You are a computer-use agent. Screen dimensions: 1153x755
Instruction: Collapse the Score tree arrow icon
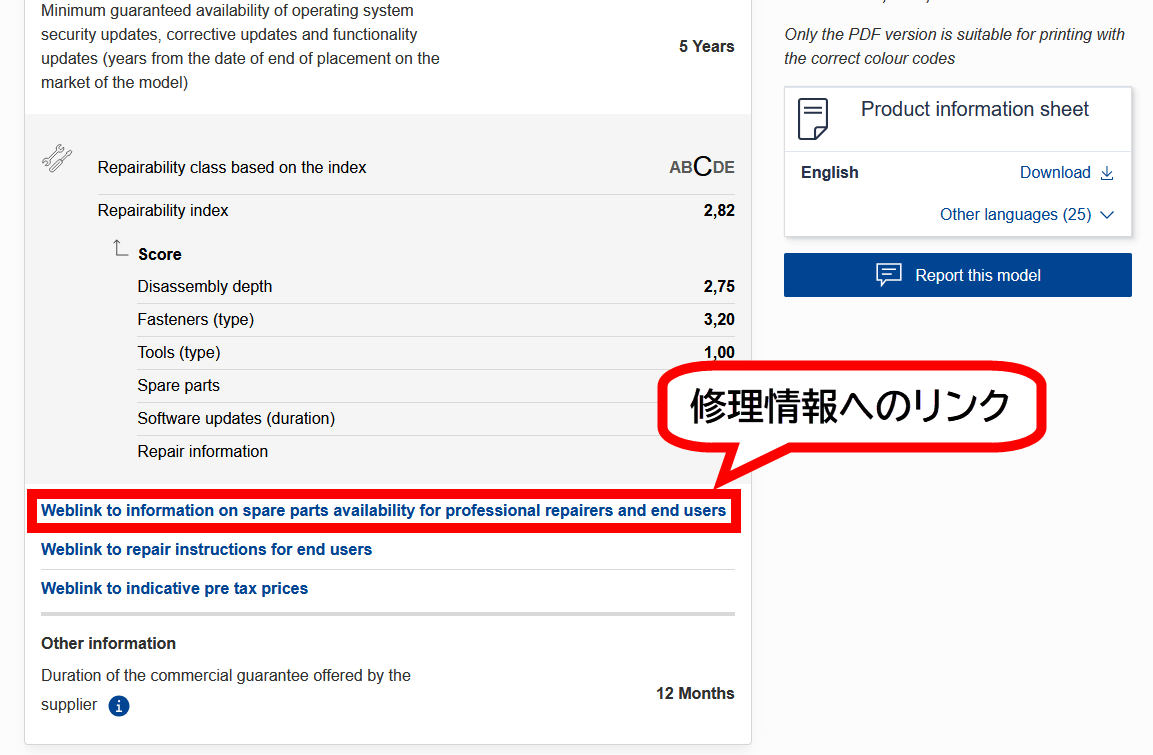click(120, 248)
